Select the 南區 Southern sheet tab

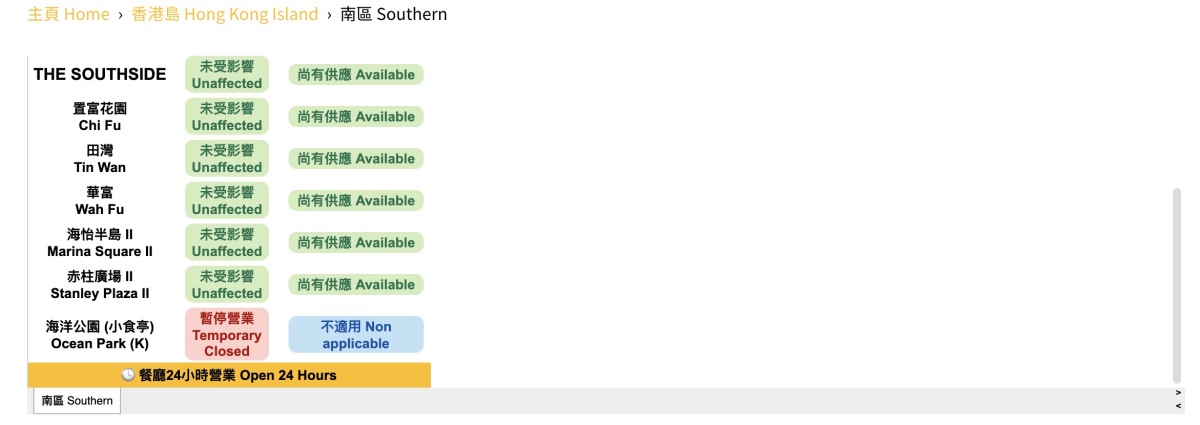(77, 401)
